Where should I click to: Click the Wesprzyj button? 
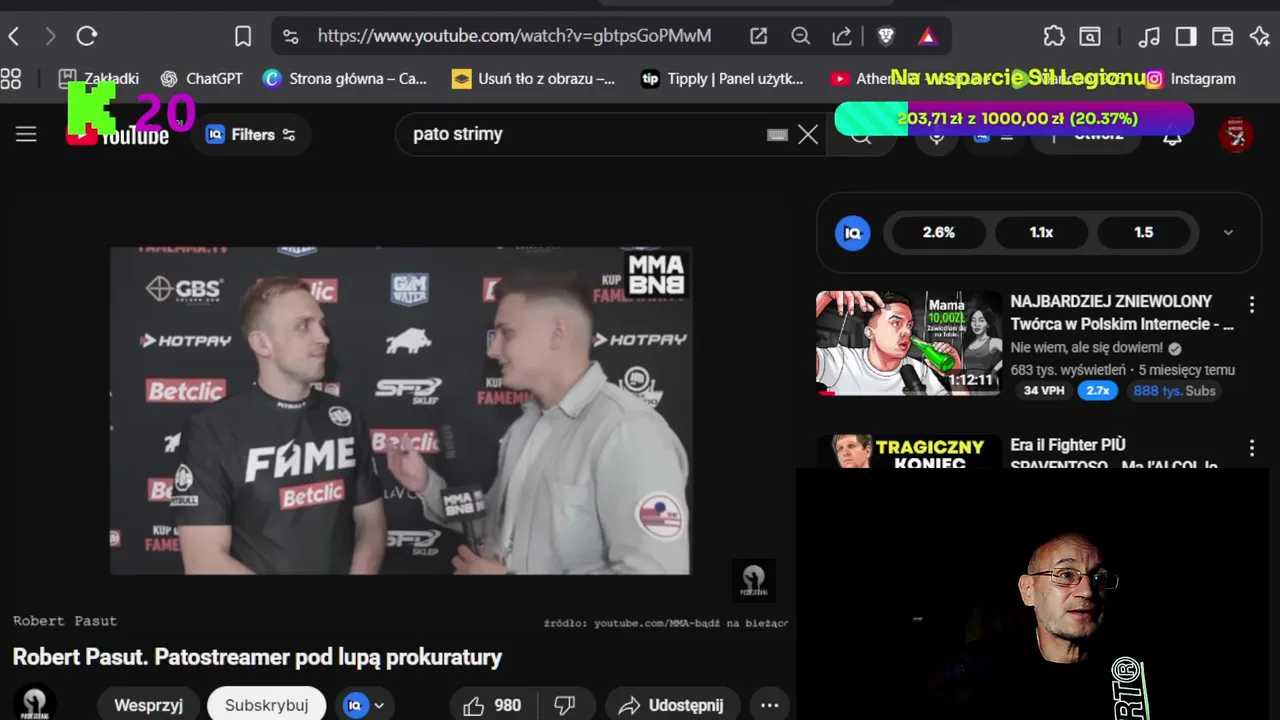tap(148, 705)
